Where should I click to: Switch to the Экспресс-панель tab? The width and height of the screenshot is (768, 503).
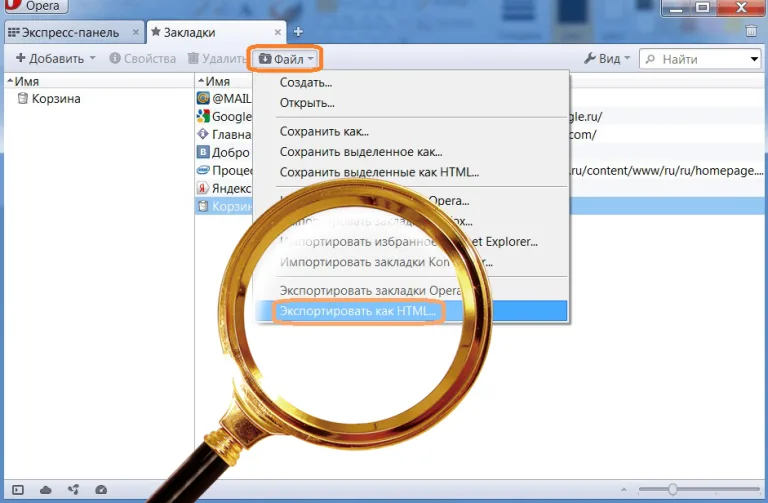pos(70,33)
